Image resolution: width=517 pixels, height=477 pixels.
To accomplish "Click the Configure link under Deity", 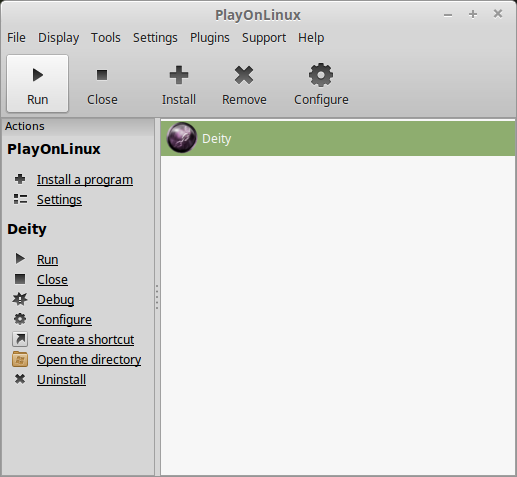I will [64, 320].
